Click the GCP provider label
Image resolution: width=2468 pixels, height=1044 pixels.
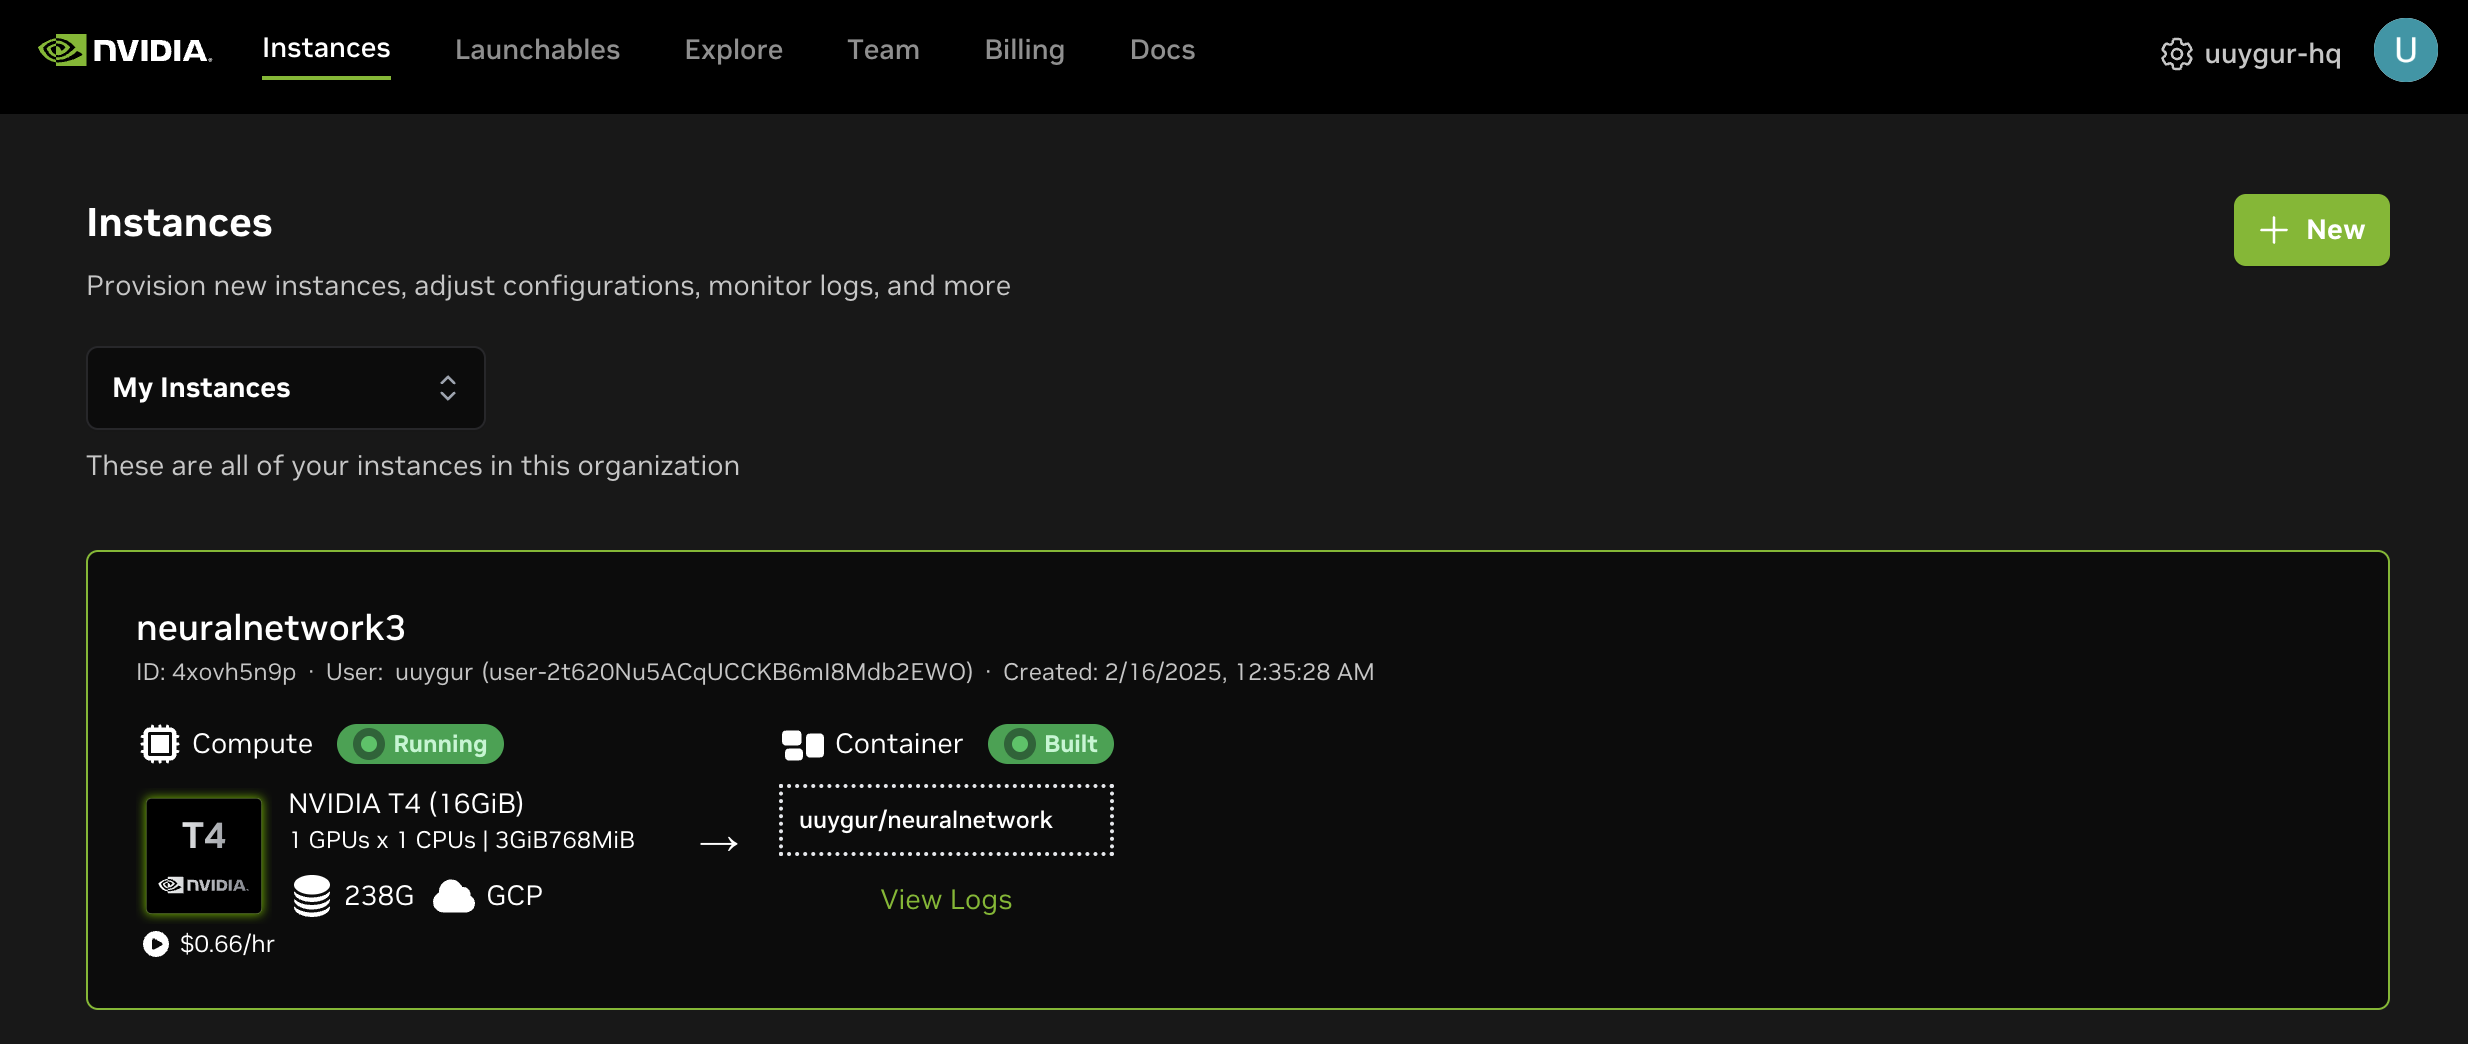514,896
